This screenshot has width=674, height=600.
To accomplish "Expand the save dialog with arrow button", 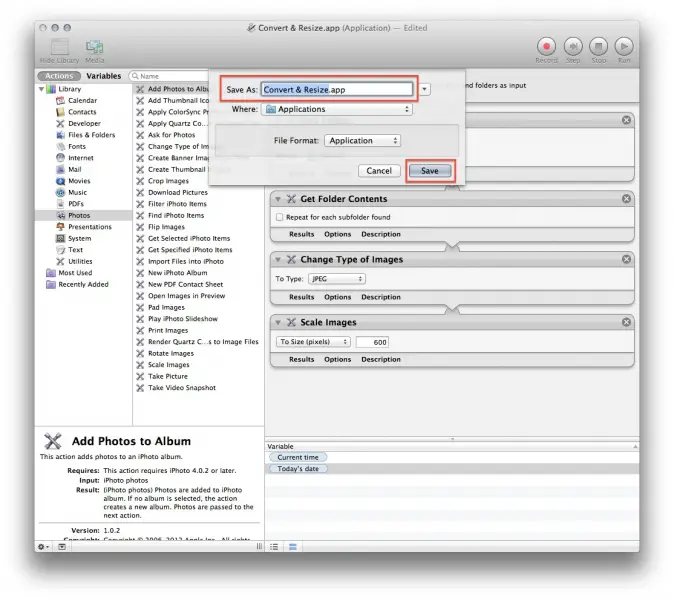I will click(424, 89).
